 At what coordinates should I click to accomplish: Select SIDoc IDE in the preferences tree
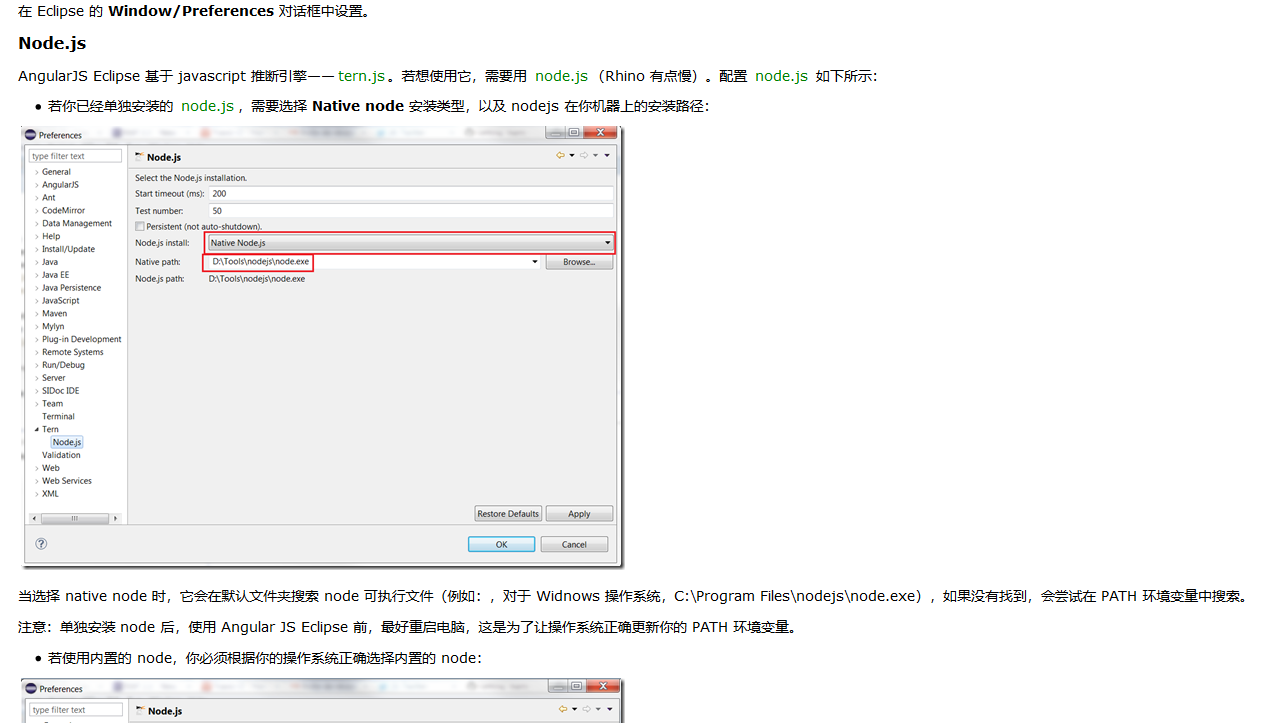60,391
